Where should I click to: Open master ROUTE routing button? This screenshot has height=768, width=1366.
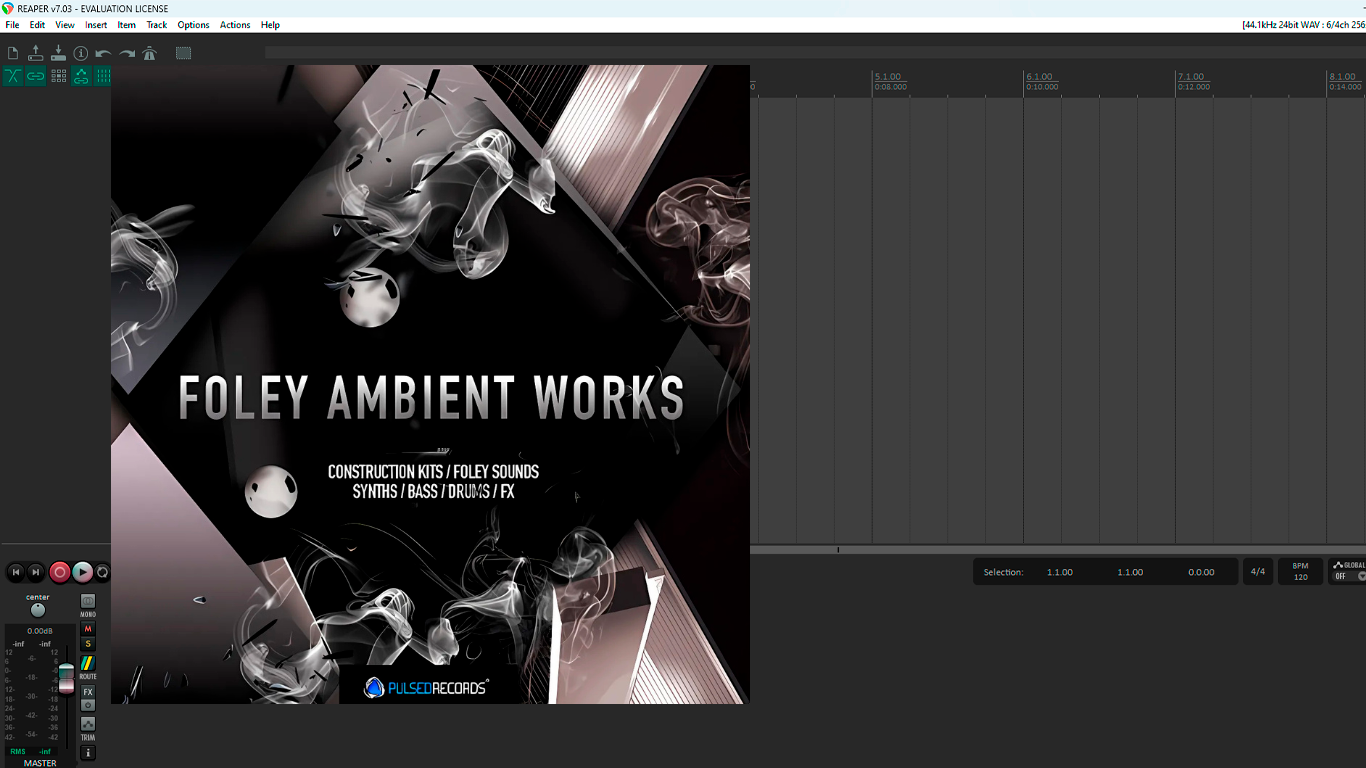(88, 664)
